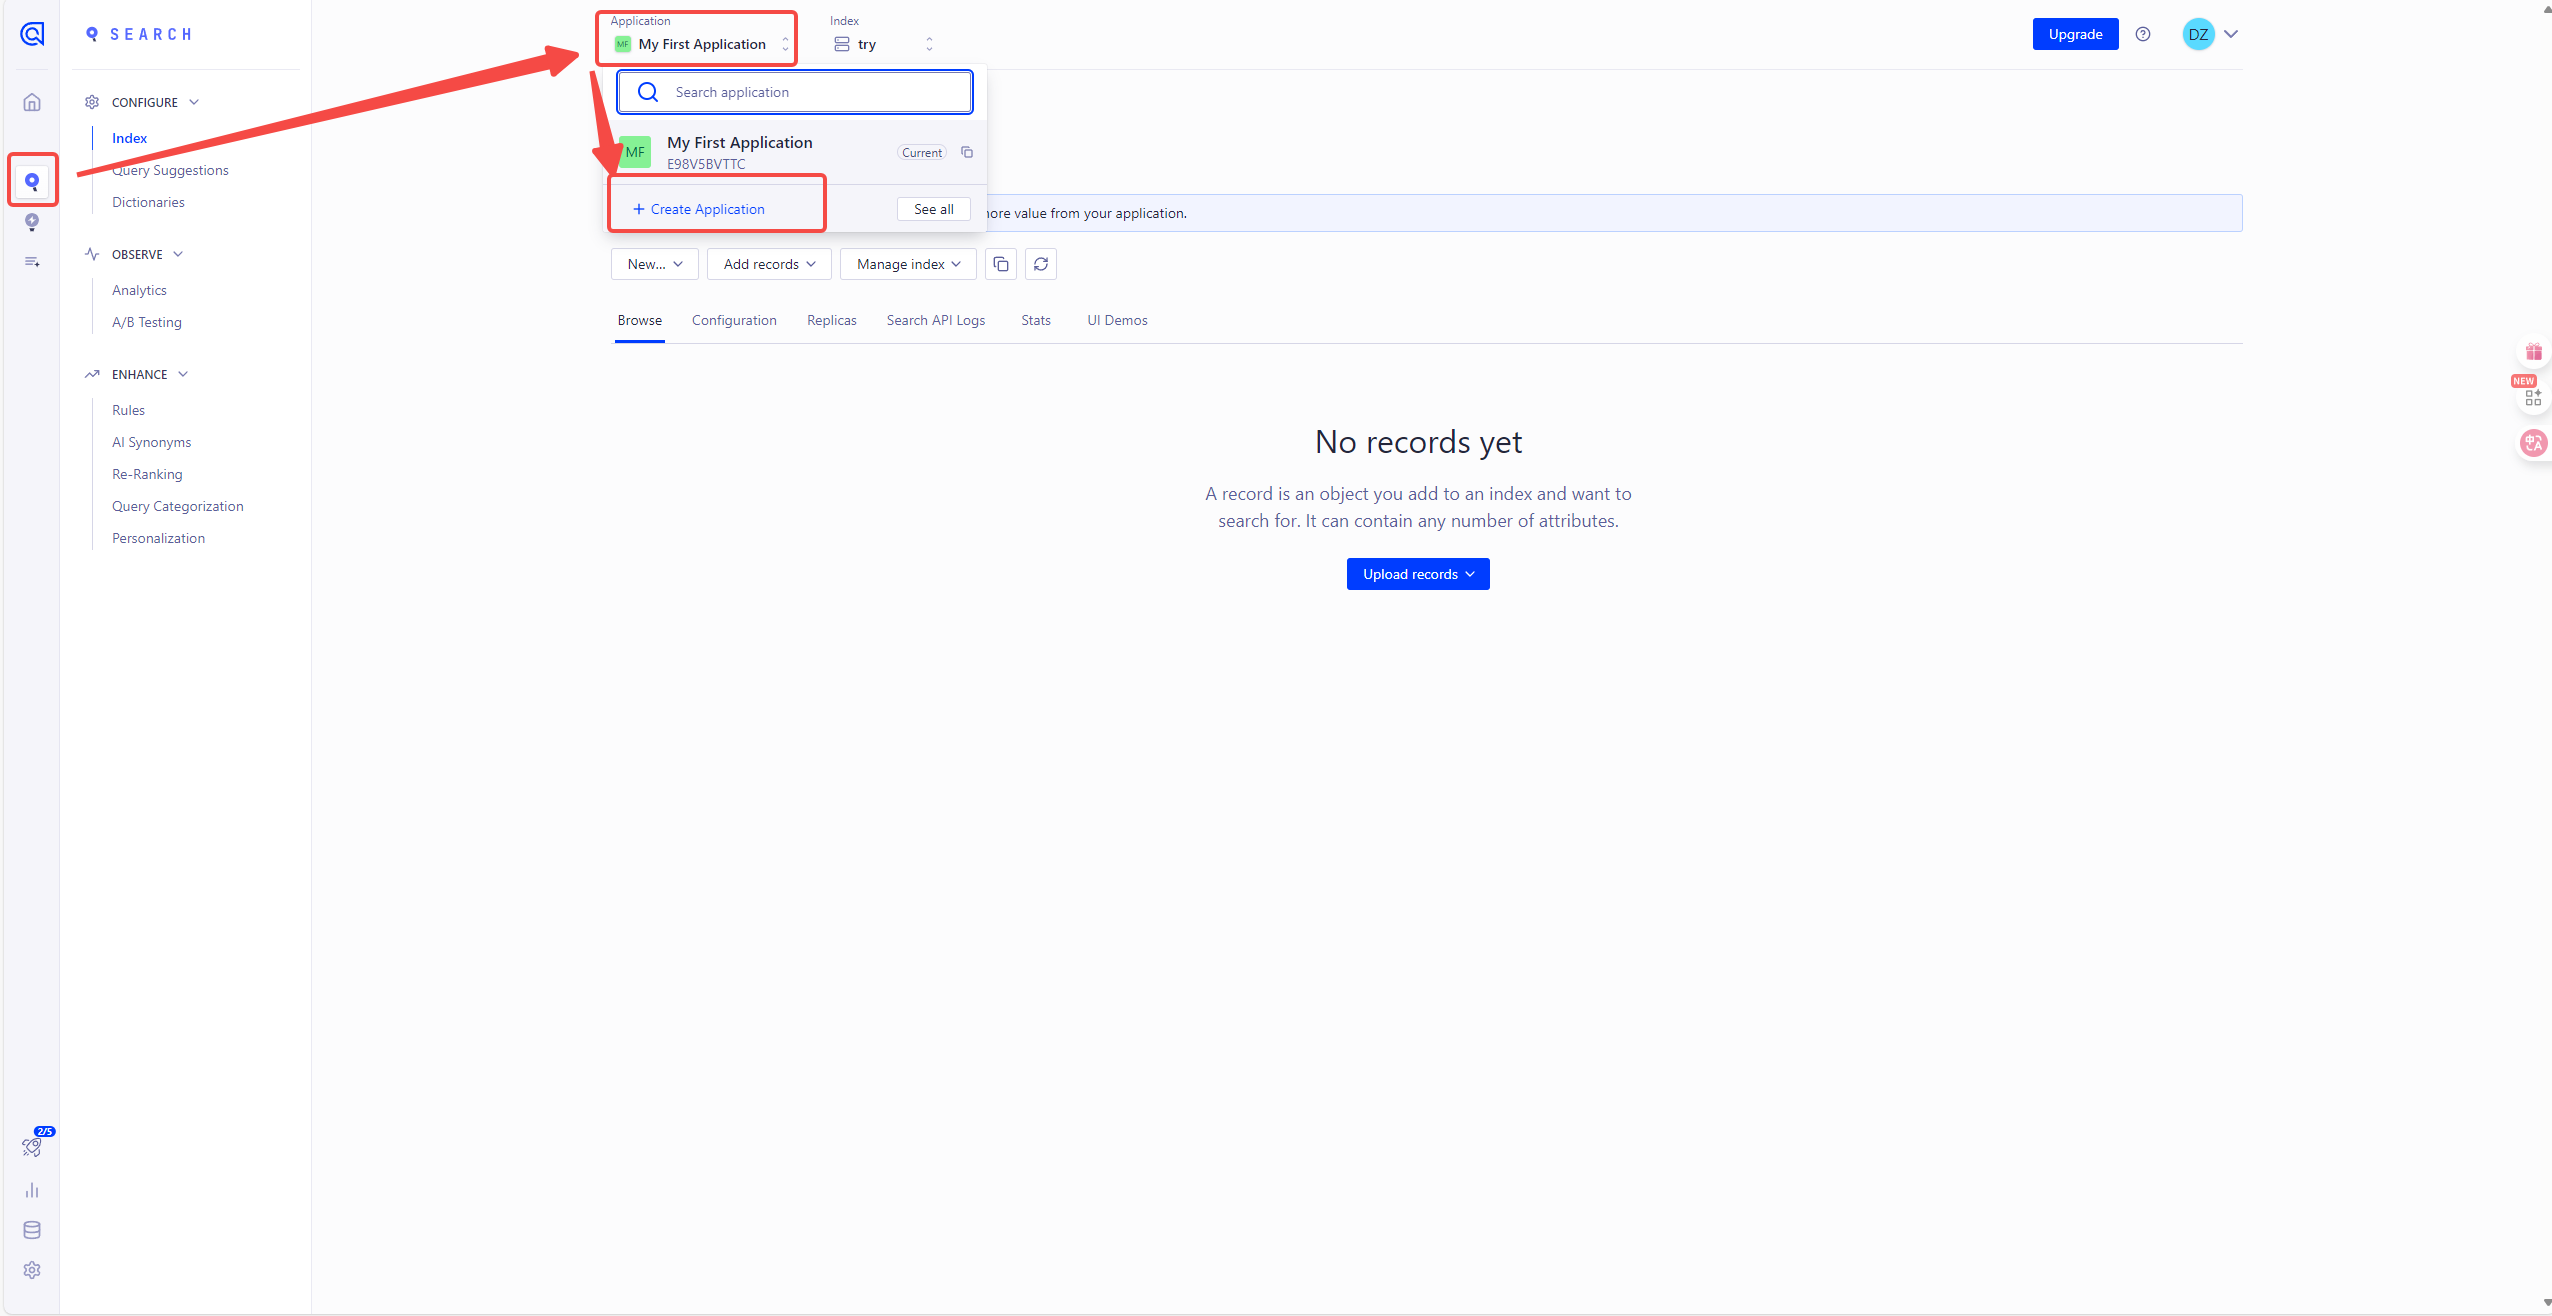
Task: Open the data sources database icon
Action: point(32,1230)
